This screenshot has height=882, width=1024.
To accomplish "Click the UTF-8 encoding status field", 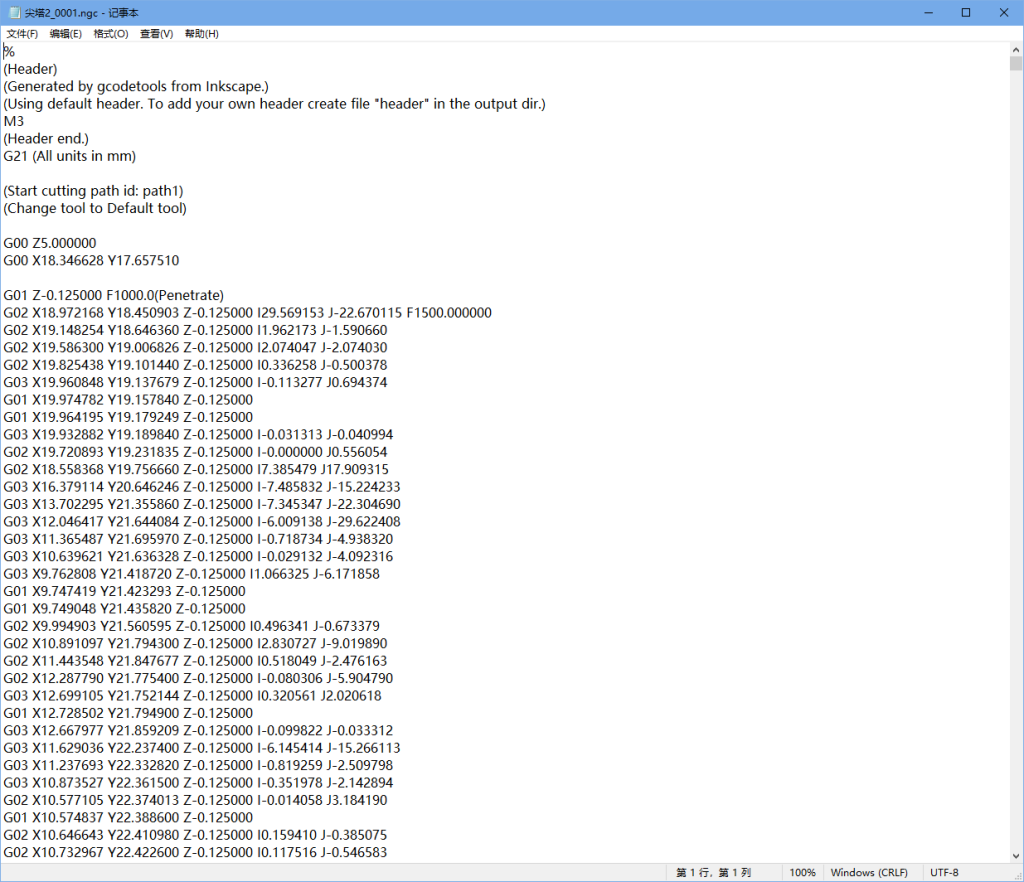I will click(x=944, y=873).
